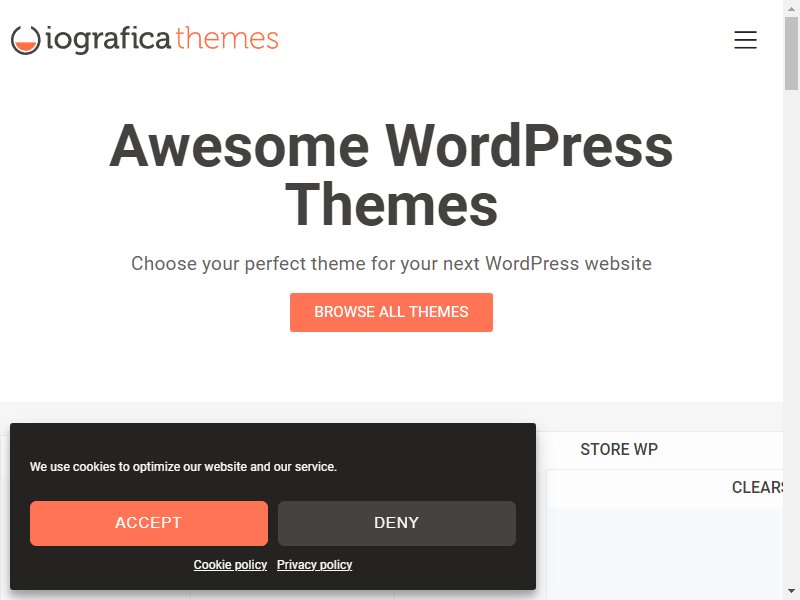800x600 pixels.
Task: Open the Cookie policy link
Action: pos(230,565)
